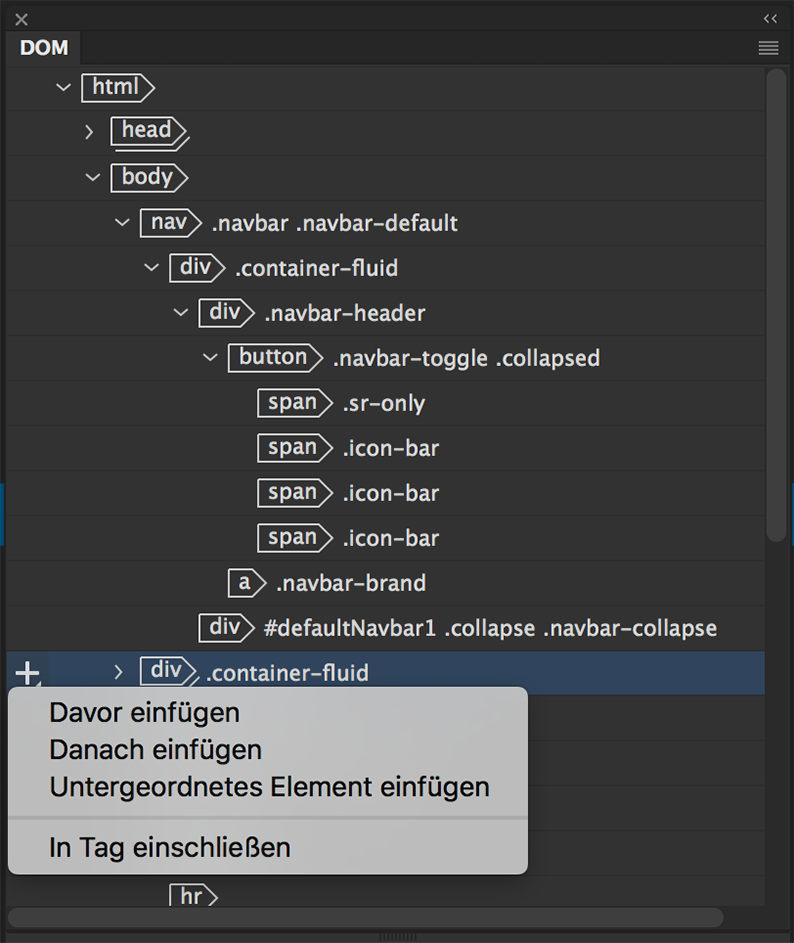Select 'In Tag einschließen' option
This screenshot has height=943, width=794.
(x=170, y=848)
